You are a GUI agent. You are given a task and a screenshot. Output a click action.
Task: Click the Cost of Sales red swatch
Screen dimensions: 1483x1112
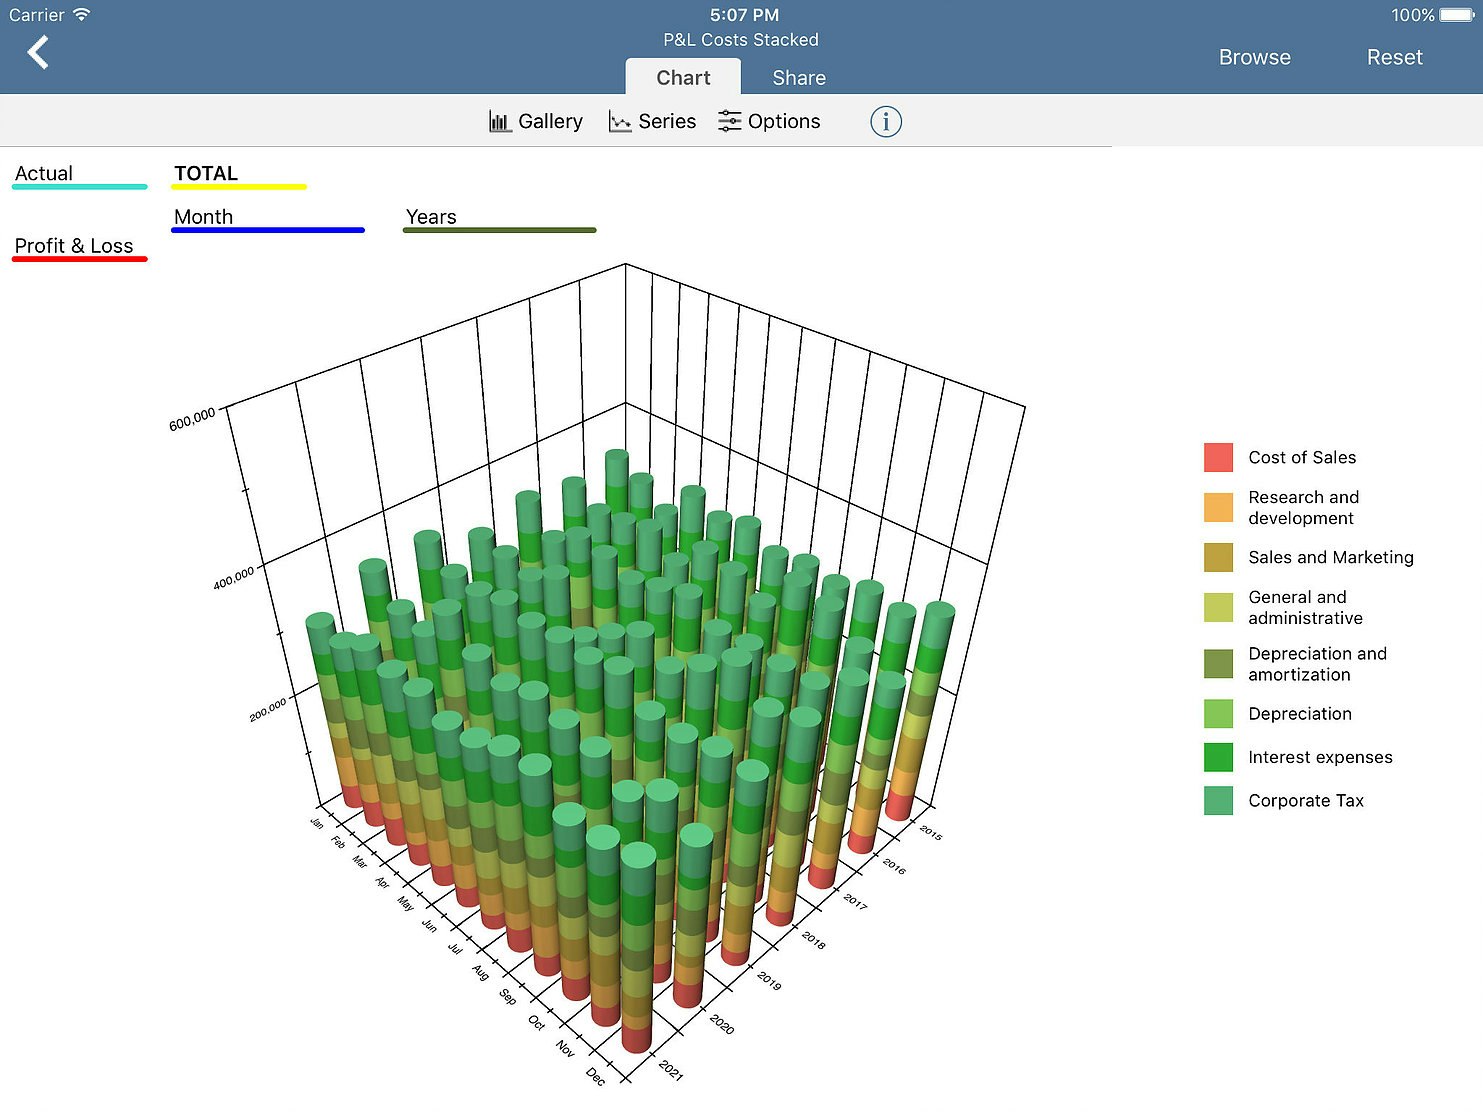coord(1218,457)
